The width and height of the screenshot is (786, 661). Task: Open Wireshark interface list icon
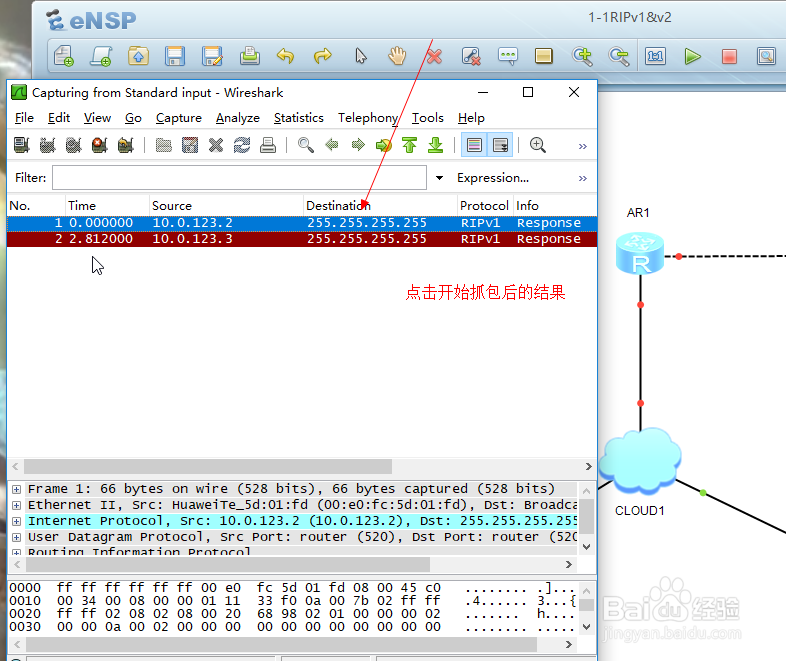(x=22, y=145)
